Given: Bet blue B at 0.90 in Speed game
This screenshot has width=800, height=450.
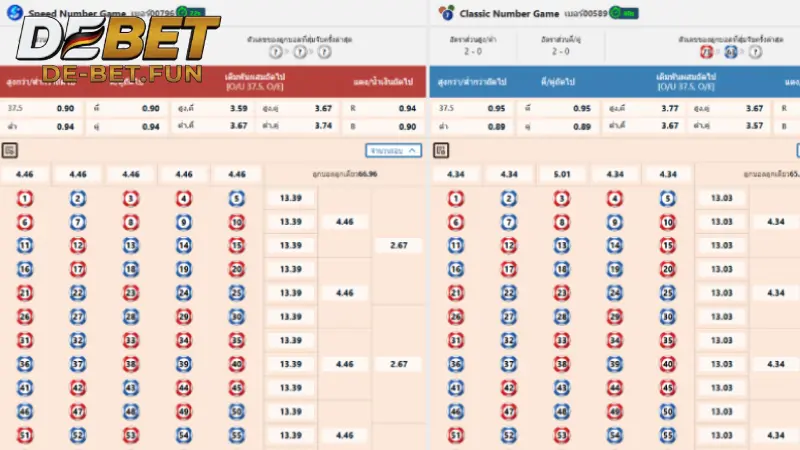Looking at the screenshot, I should (383, 127).
